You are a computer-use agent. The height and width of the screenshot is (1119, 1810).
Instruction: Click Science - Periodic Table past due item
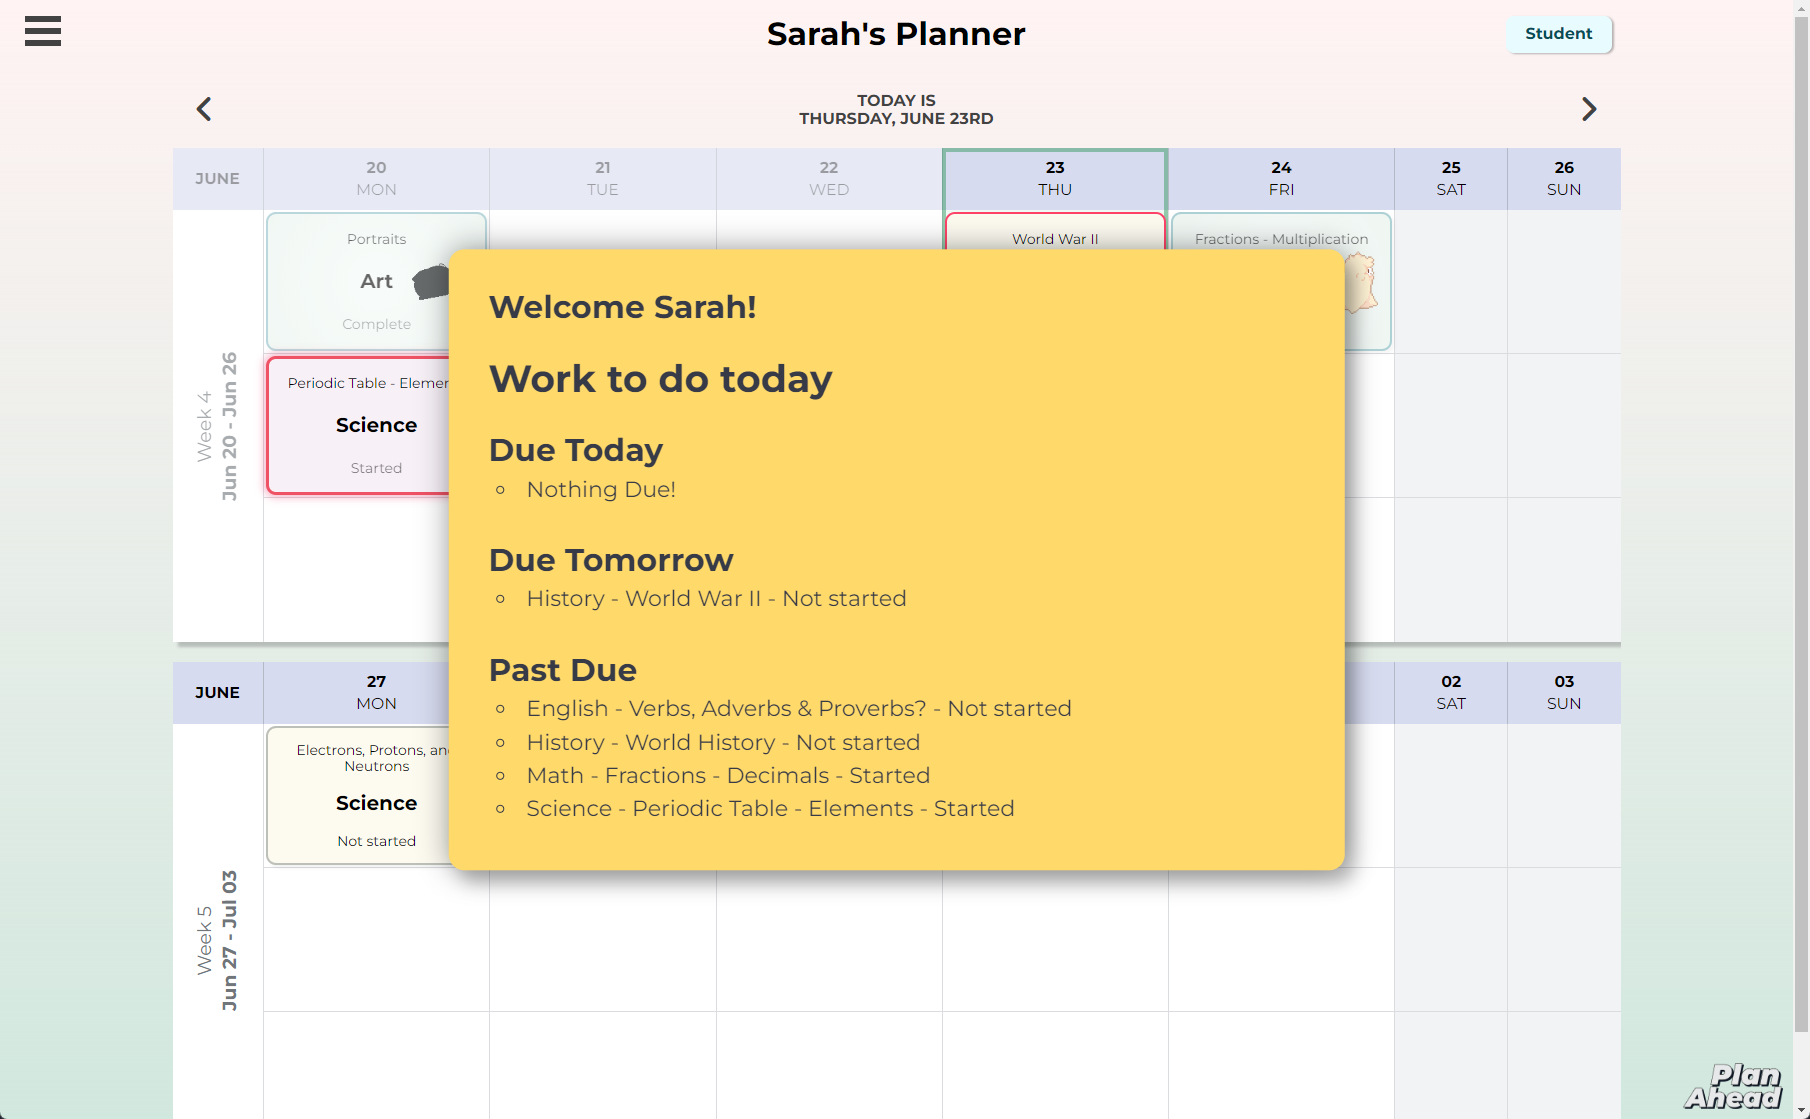(x=770, y=808)
